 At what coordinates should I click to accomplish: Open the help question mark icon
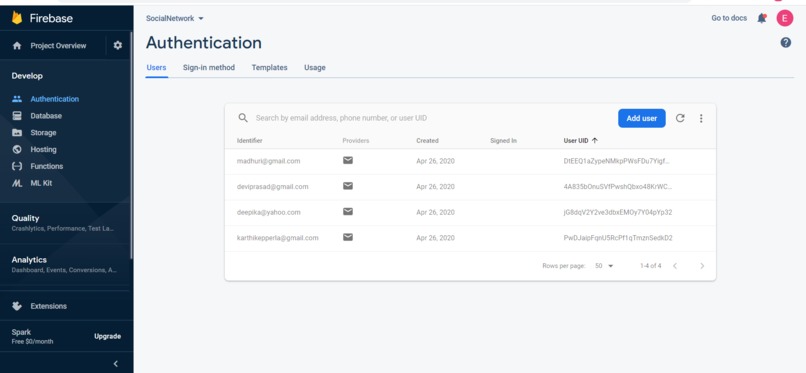tap(785, 43)
